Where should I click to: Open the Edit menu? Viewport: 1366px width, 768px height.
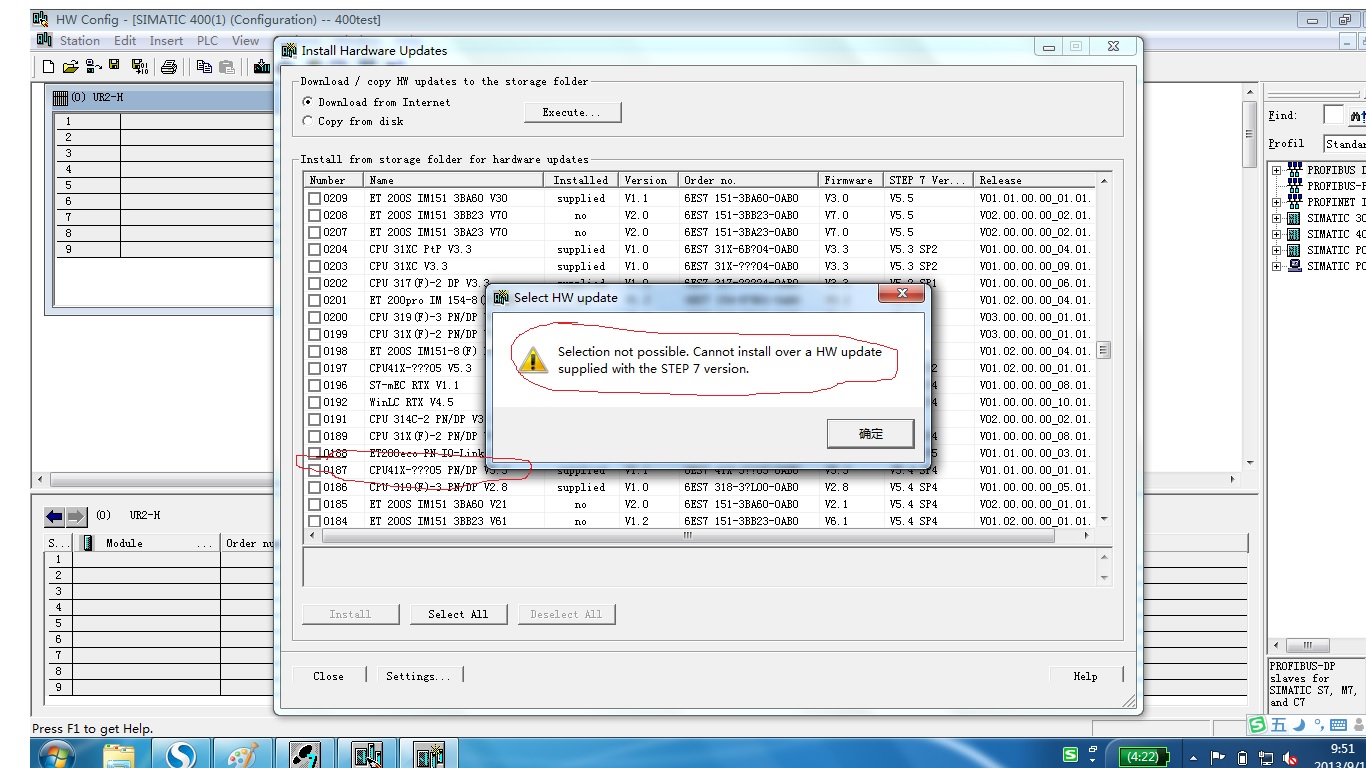point(125,41)
